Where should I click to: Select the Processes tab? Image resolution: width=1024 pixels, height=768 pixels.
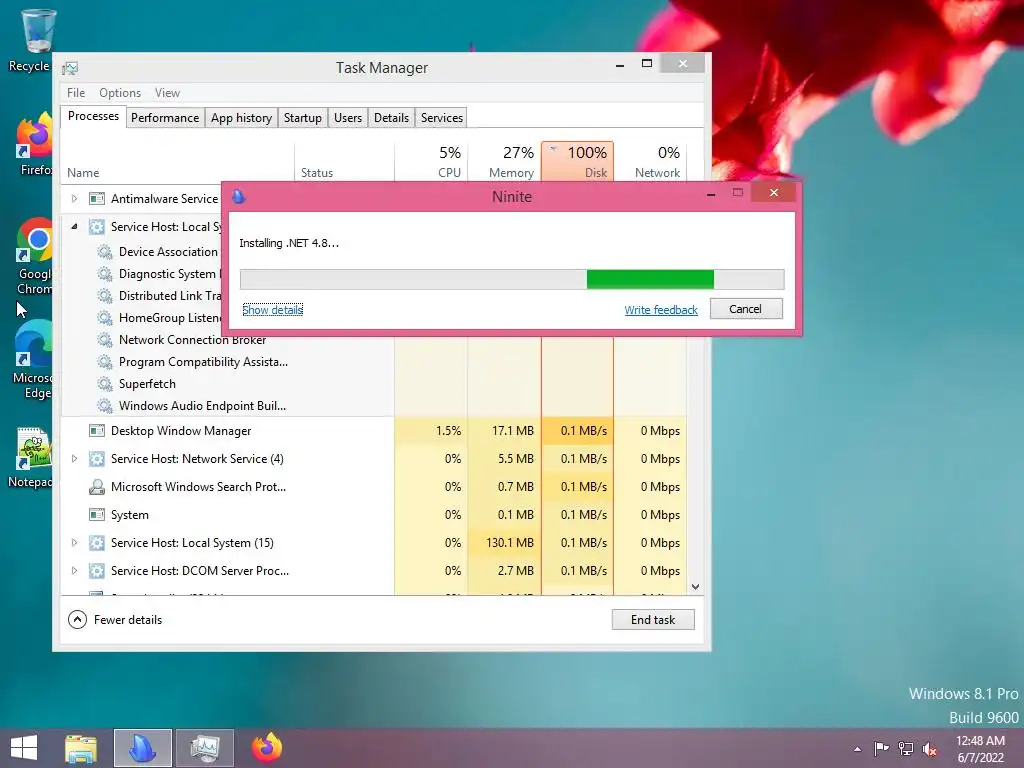(93, 116)
